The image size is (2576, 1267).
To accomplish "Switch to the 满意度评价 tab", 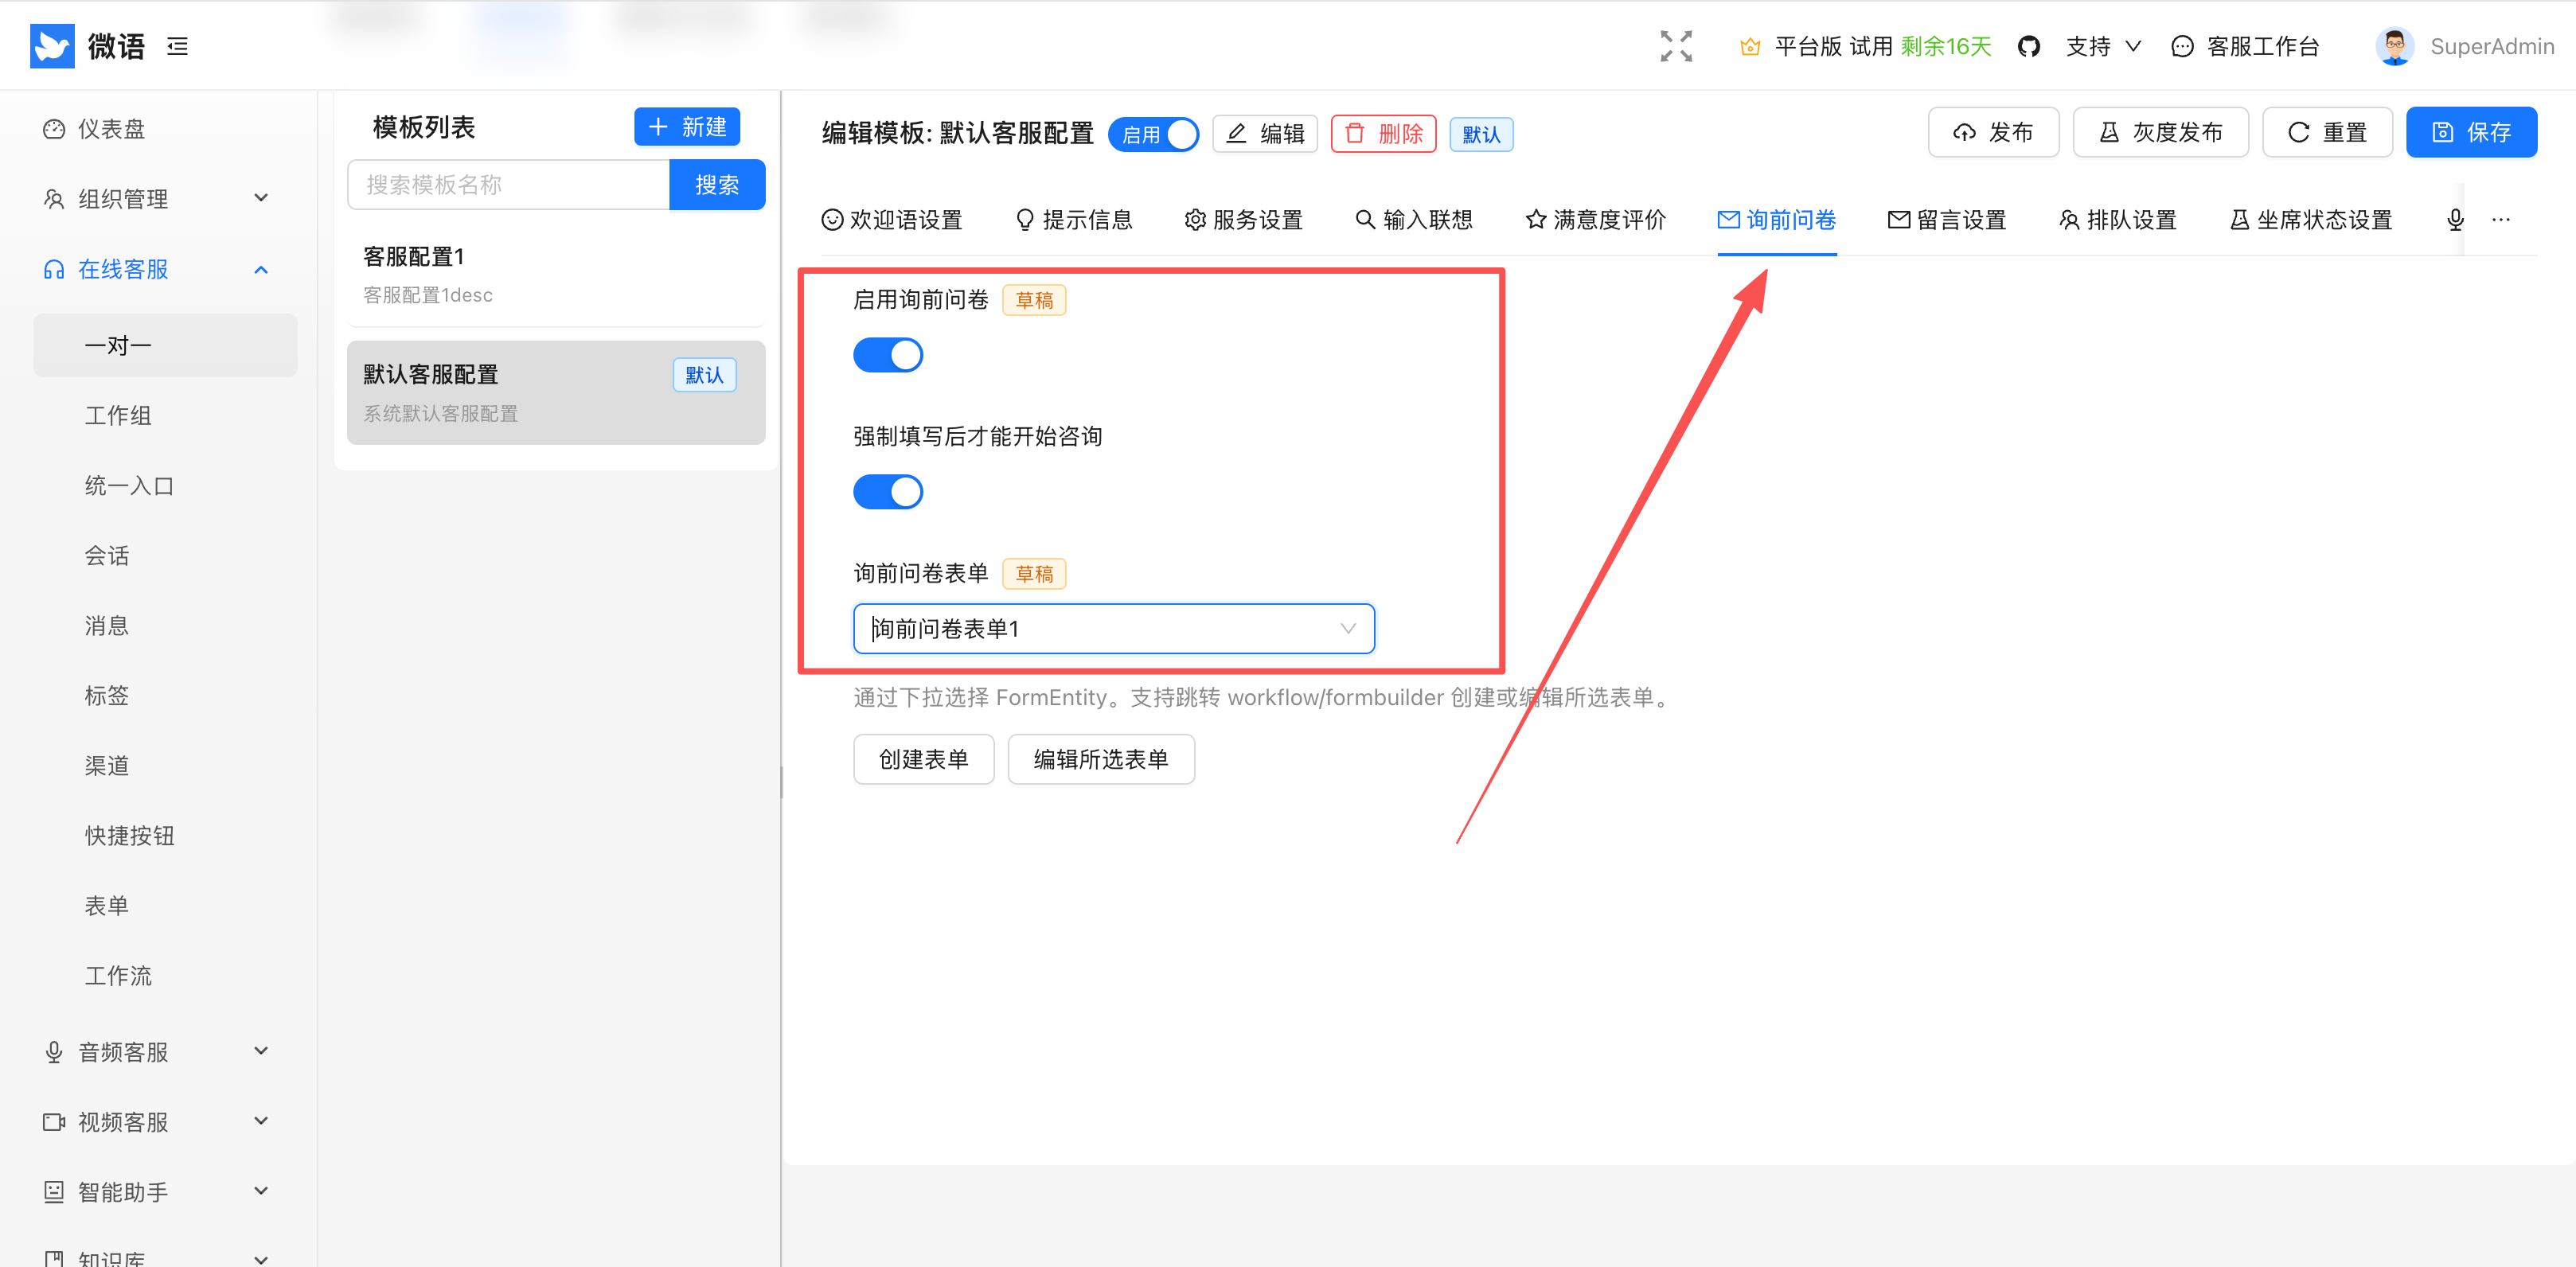I will click(1595, 220).
